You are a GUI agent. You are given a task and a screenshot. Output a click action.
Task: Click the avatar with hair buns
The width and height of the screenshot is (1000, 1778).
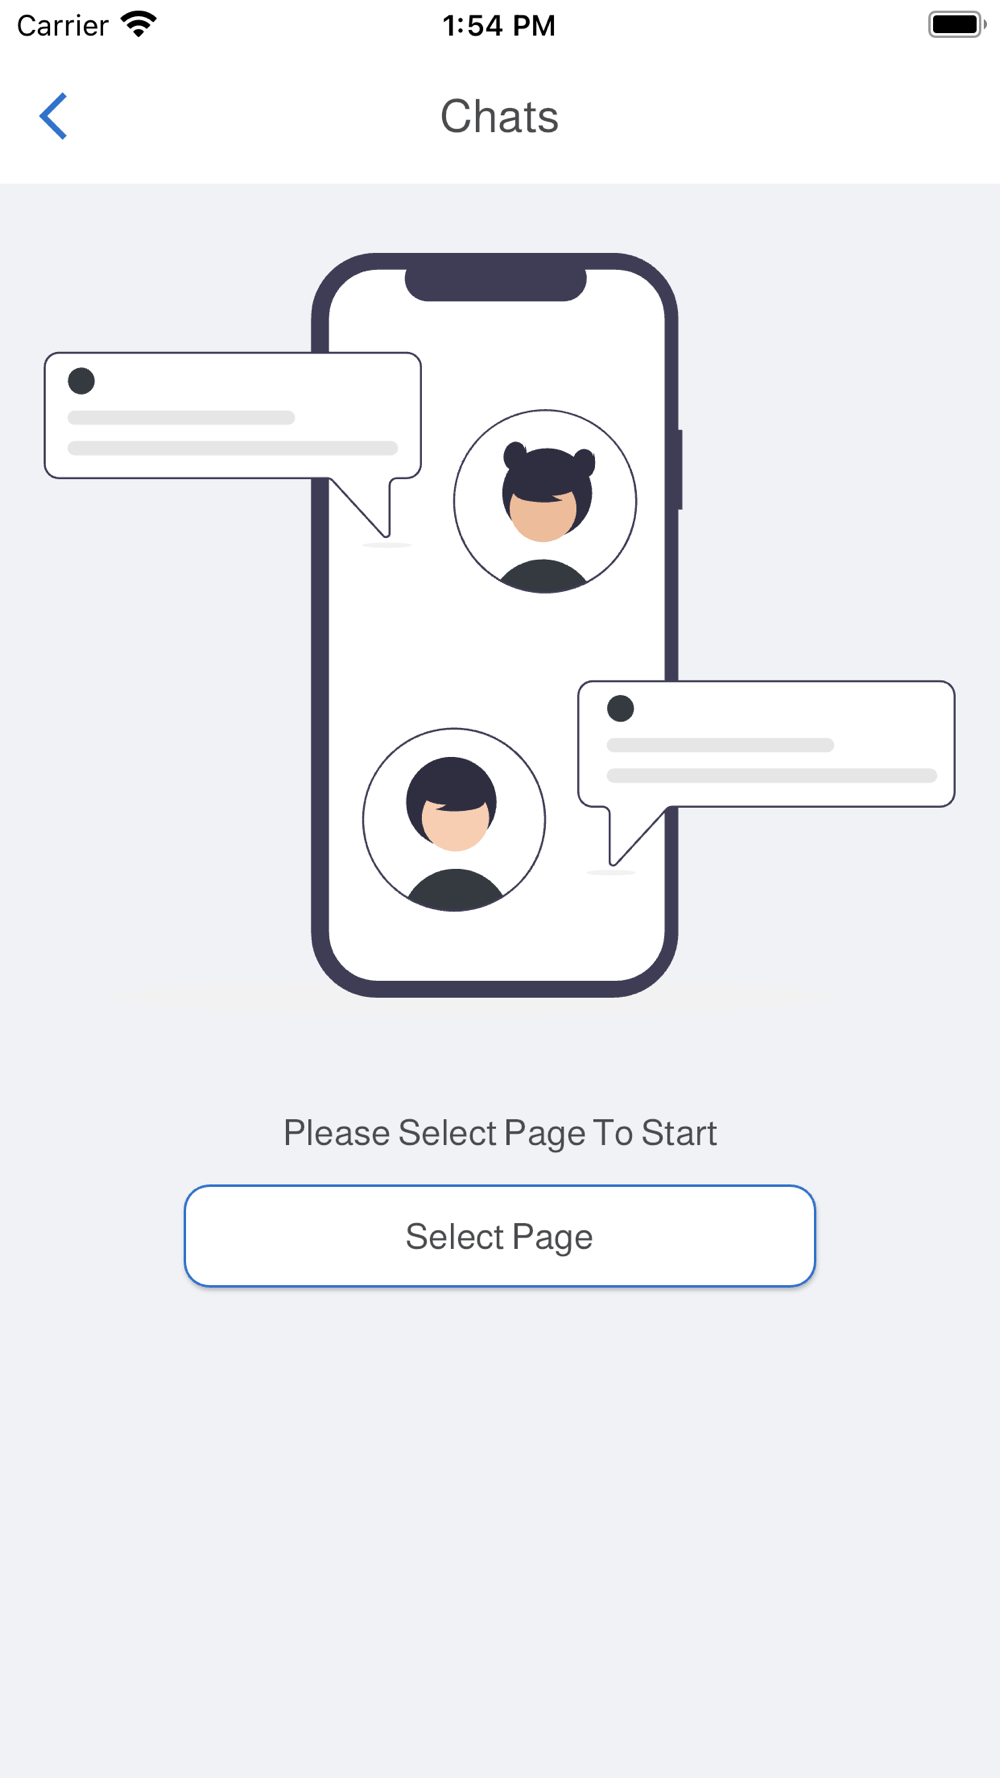pyautogui.click(x=545, y=501)
